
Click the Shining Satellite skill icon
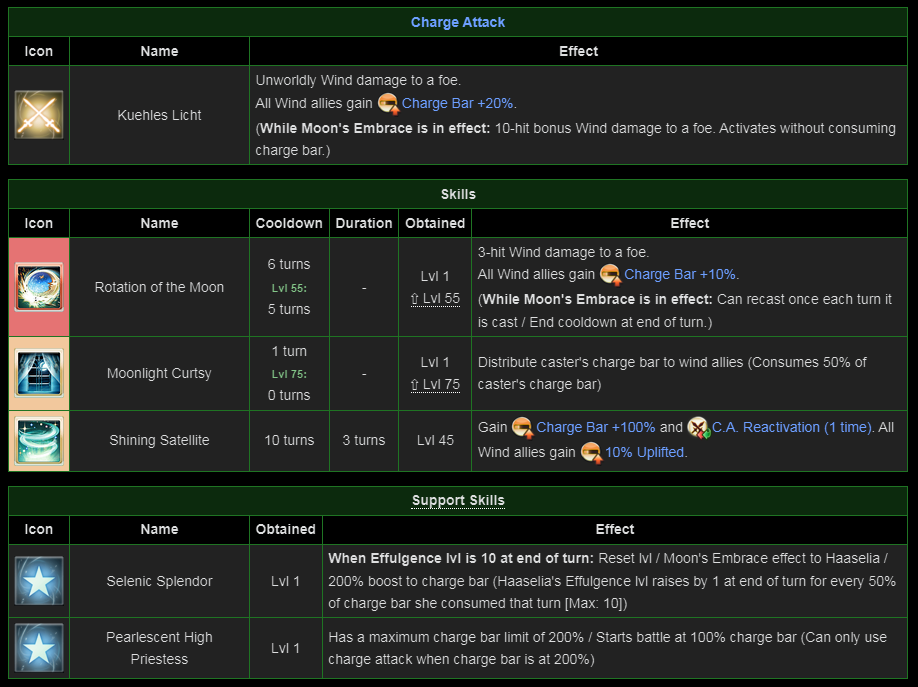pyautogui.click(x=39, y=441)
